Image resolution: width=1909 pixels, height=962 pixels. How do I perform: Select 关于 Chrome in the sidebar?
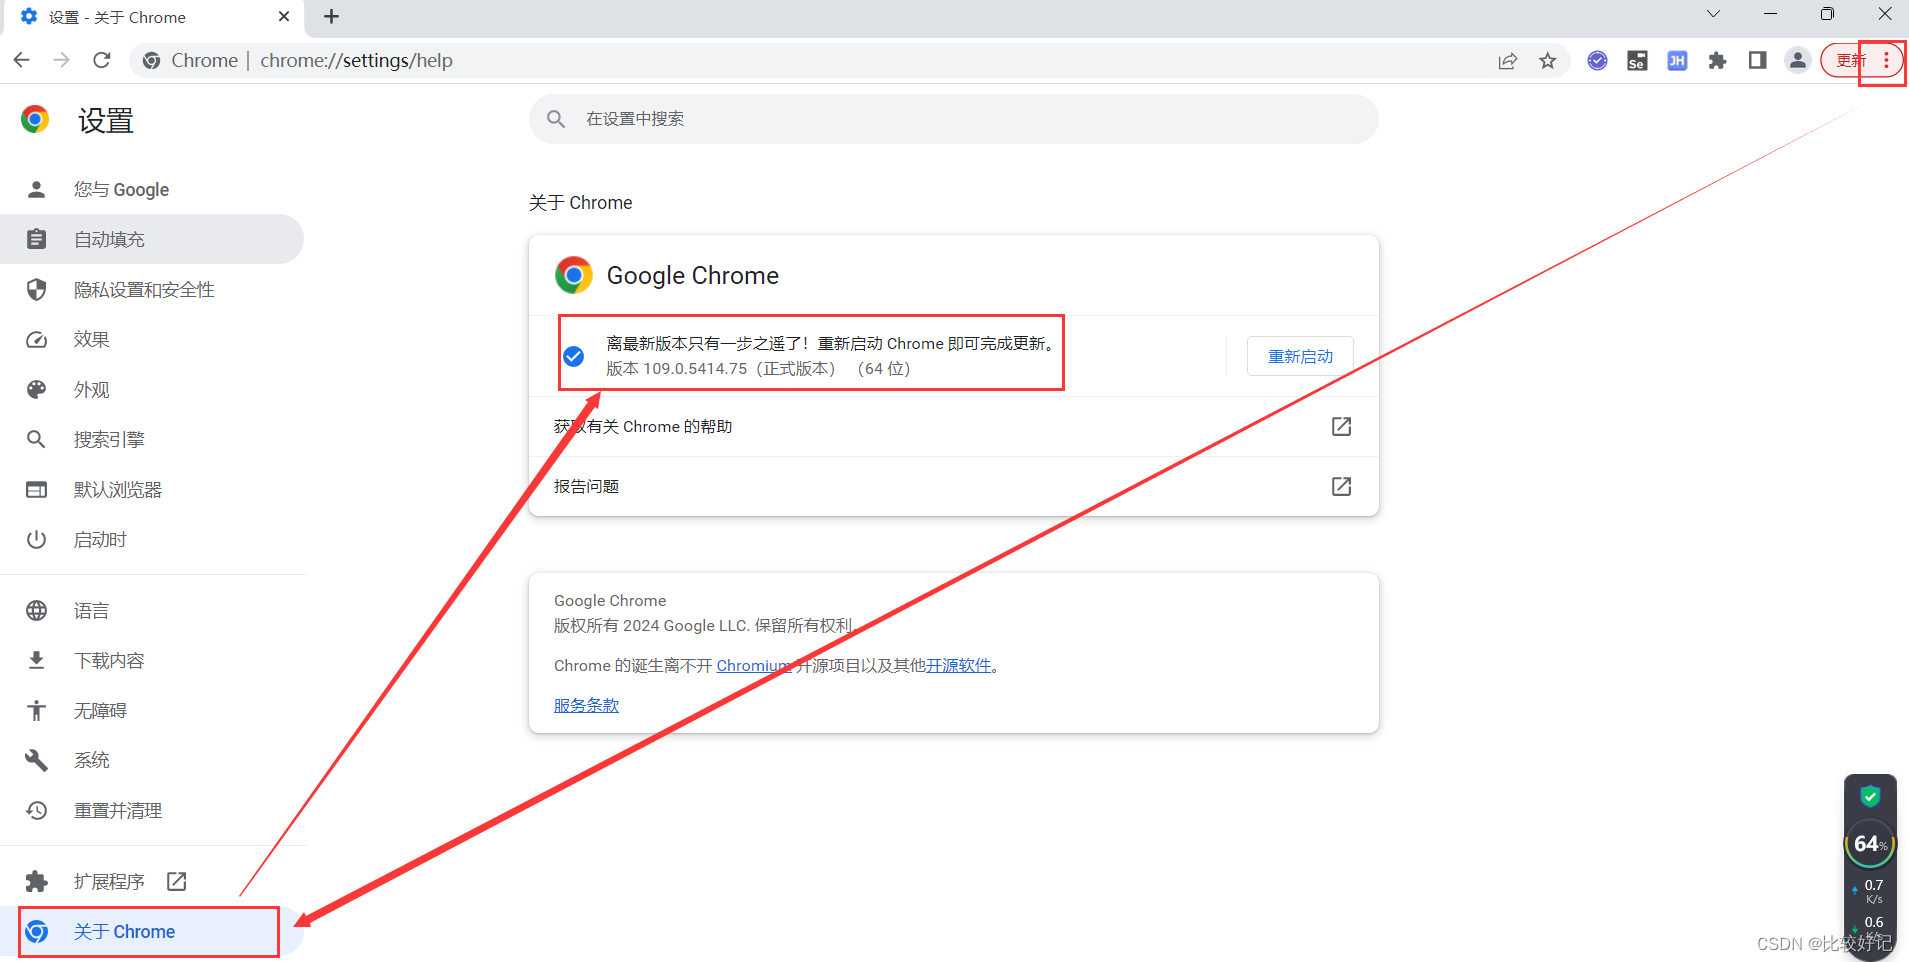pos(152,932)
